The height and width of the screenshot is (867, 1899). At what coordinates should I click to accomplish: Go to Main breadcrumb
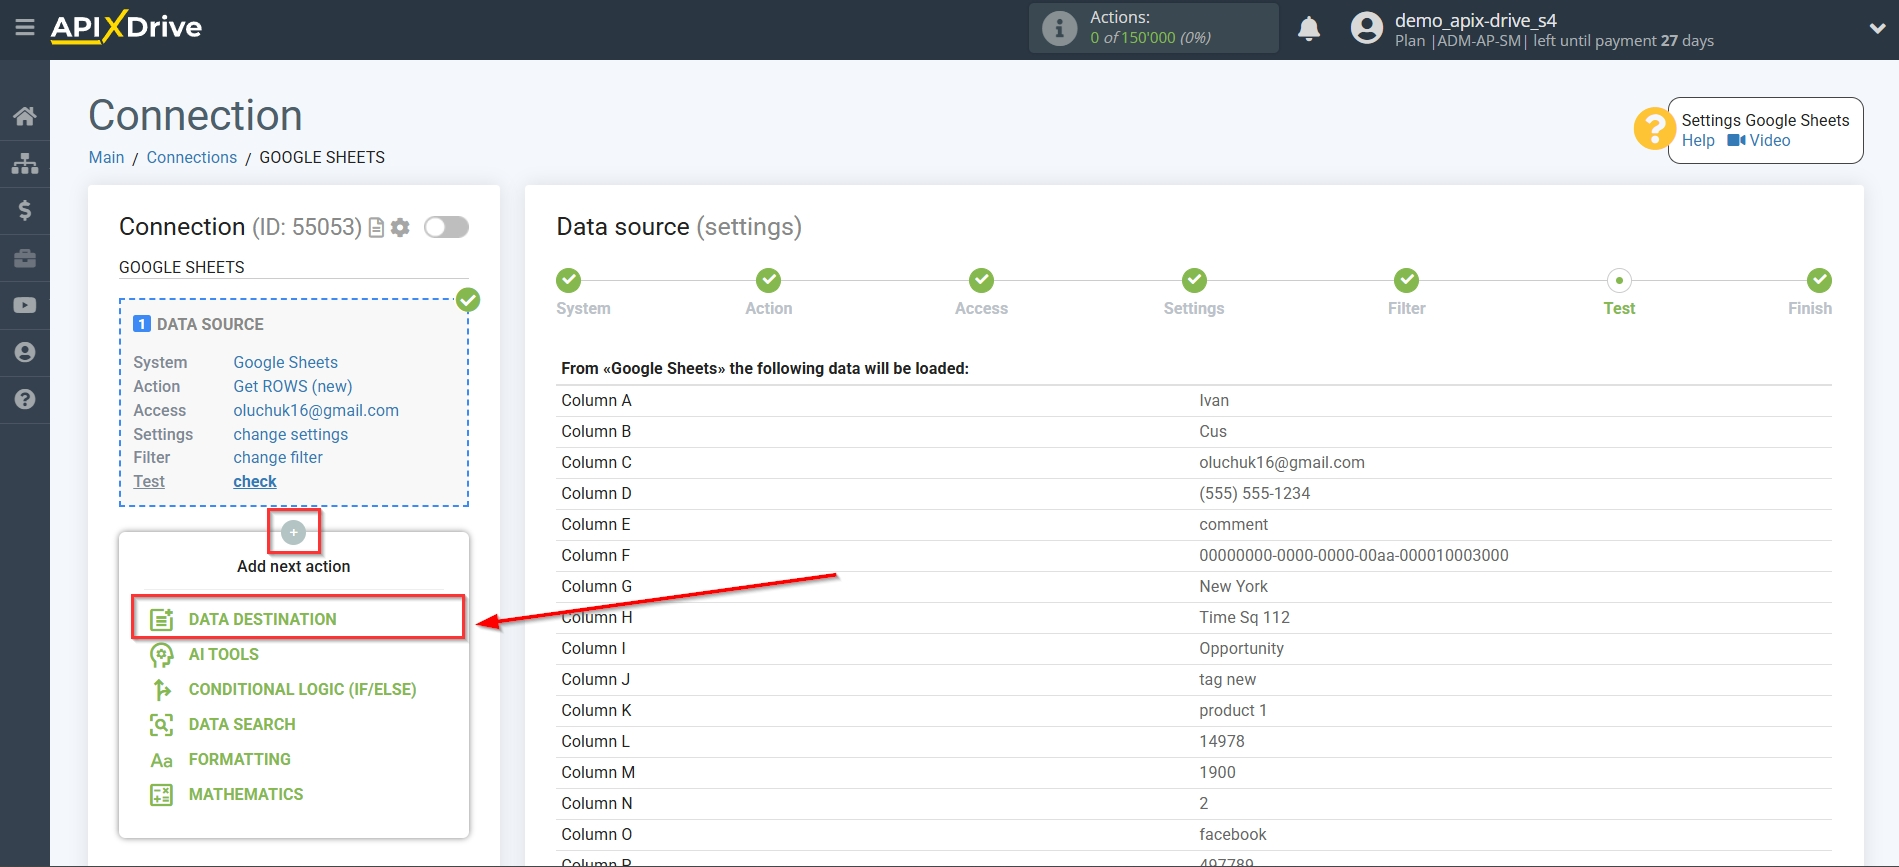coord(107,158)
